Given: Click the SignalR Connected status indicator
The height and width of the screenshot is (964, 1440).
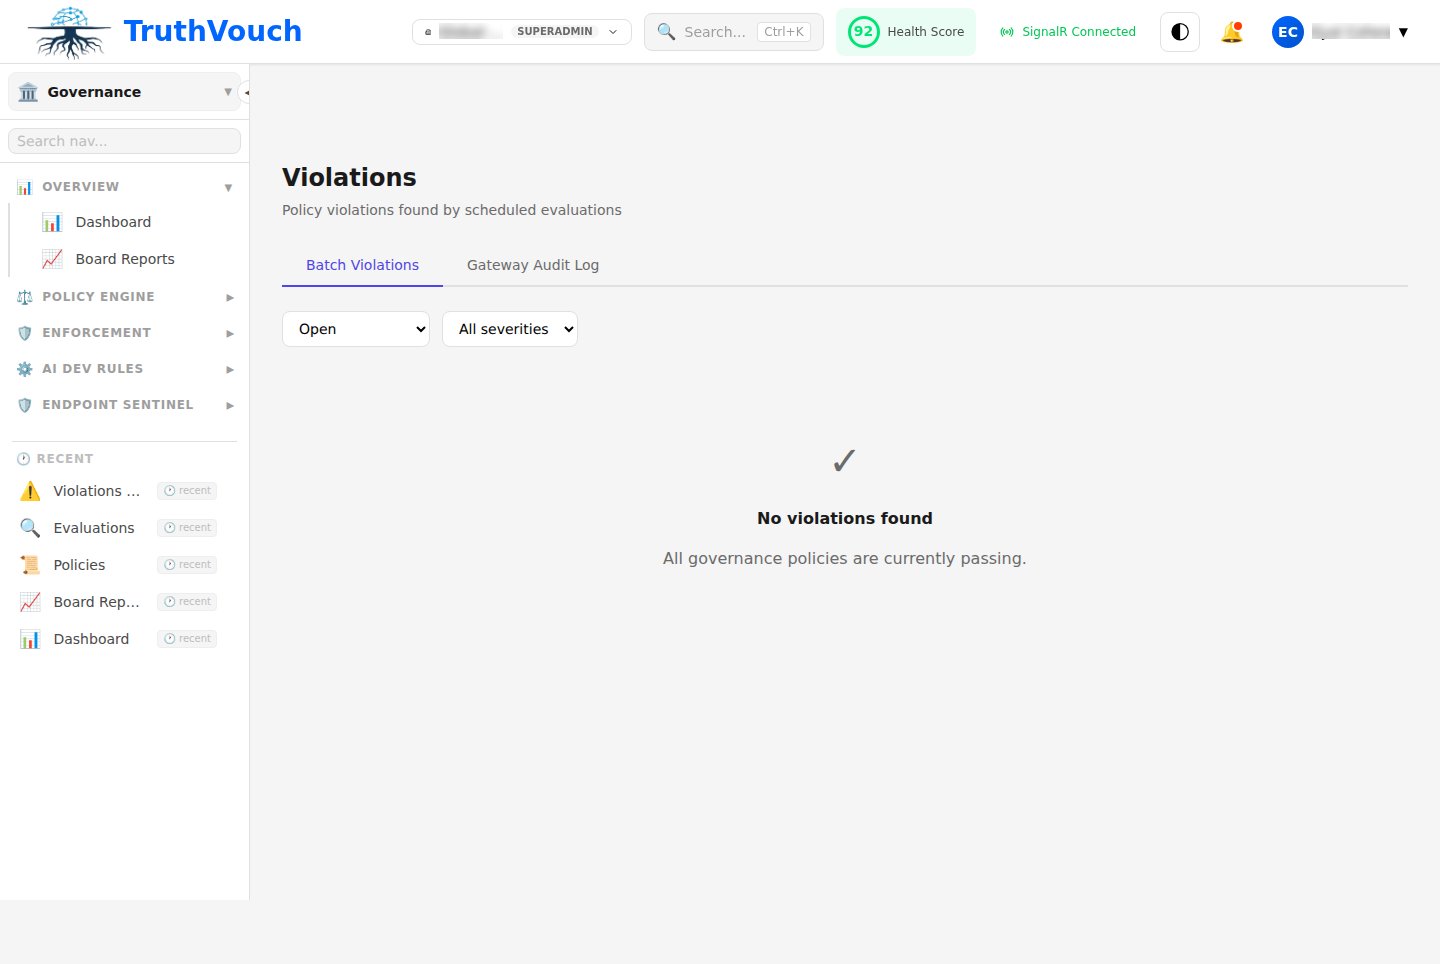Looking at the screenshot, I should click(1067, 31).
